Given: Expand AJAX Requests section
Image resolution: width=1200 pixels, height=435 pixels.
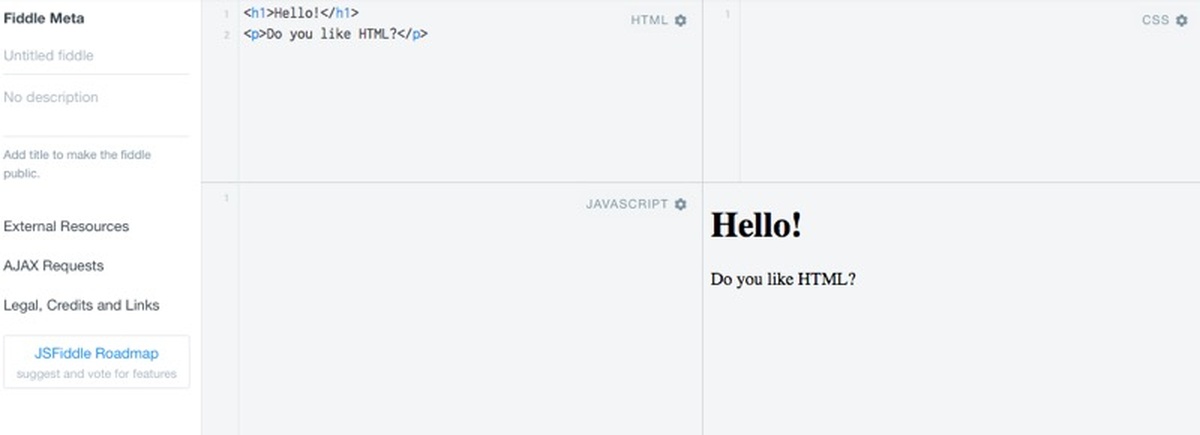Looking at the screenshot, I should pos(53,266).
